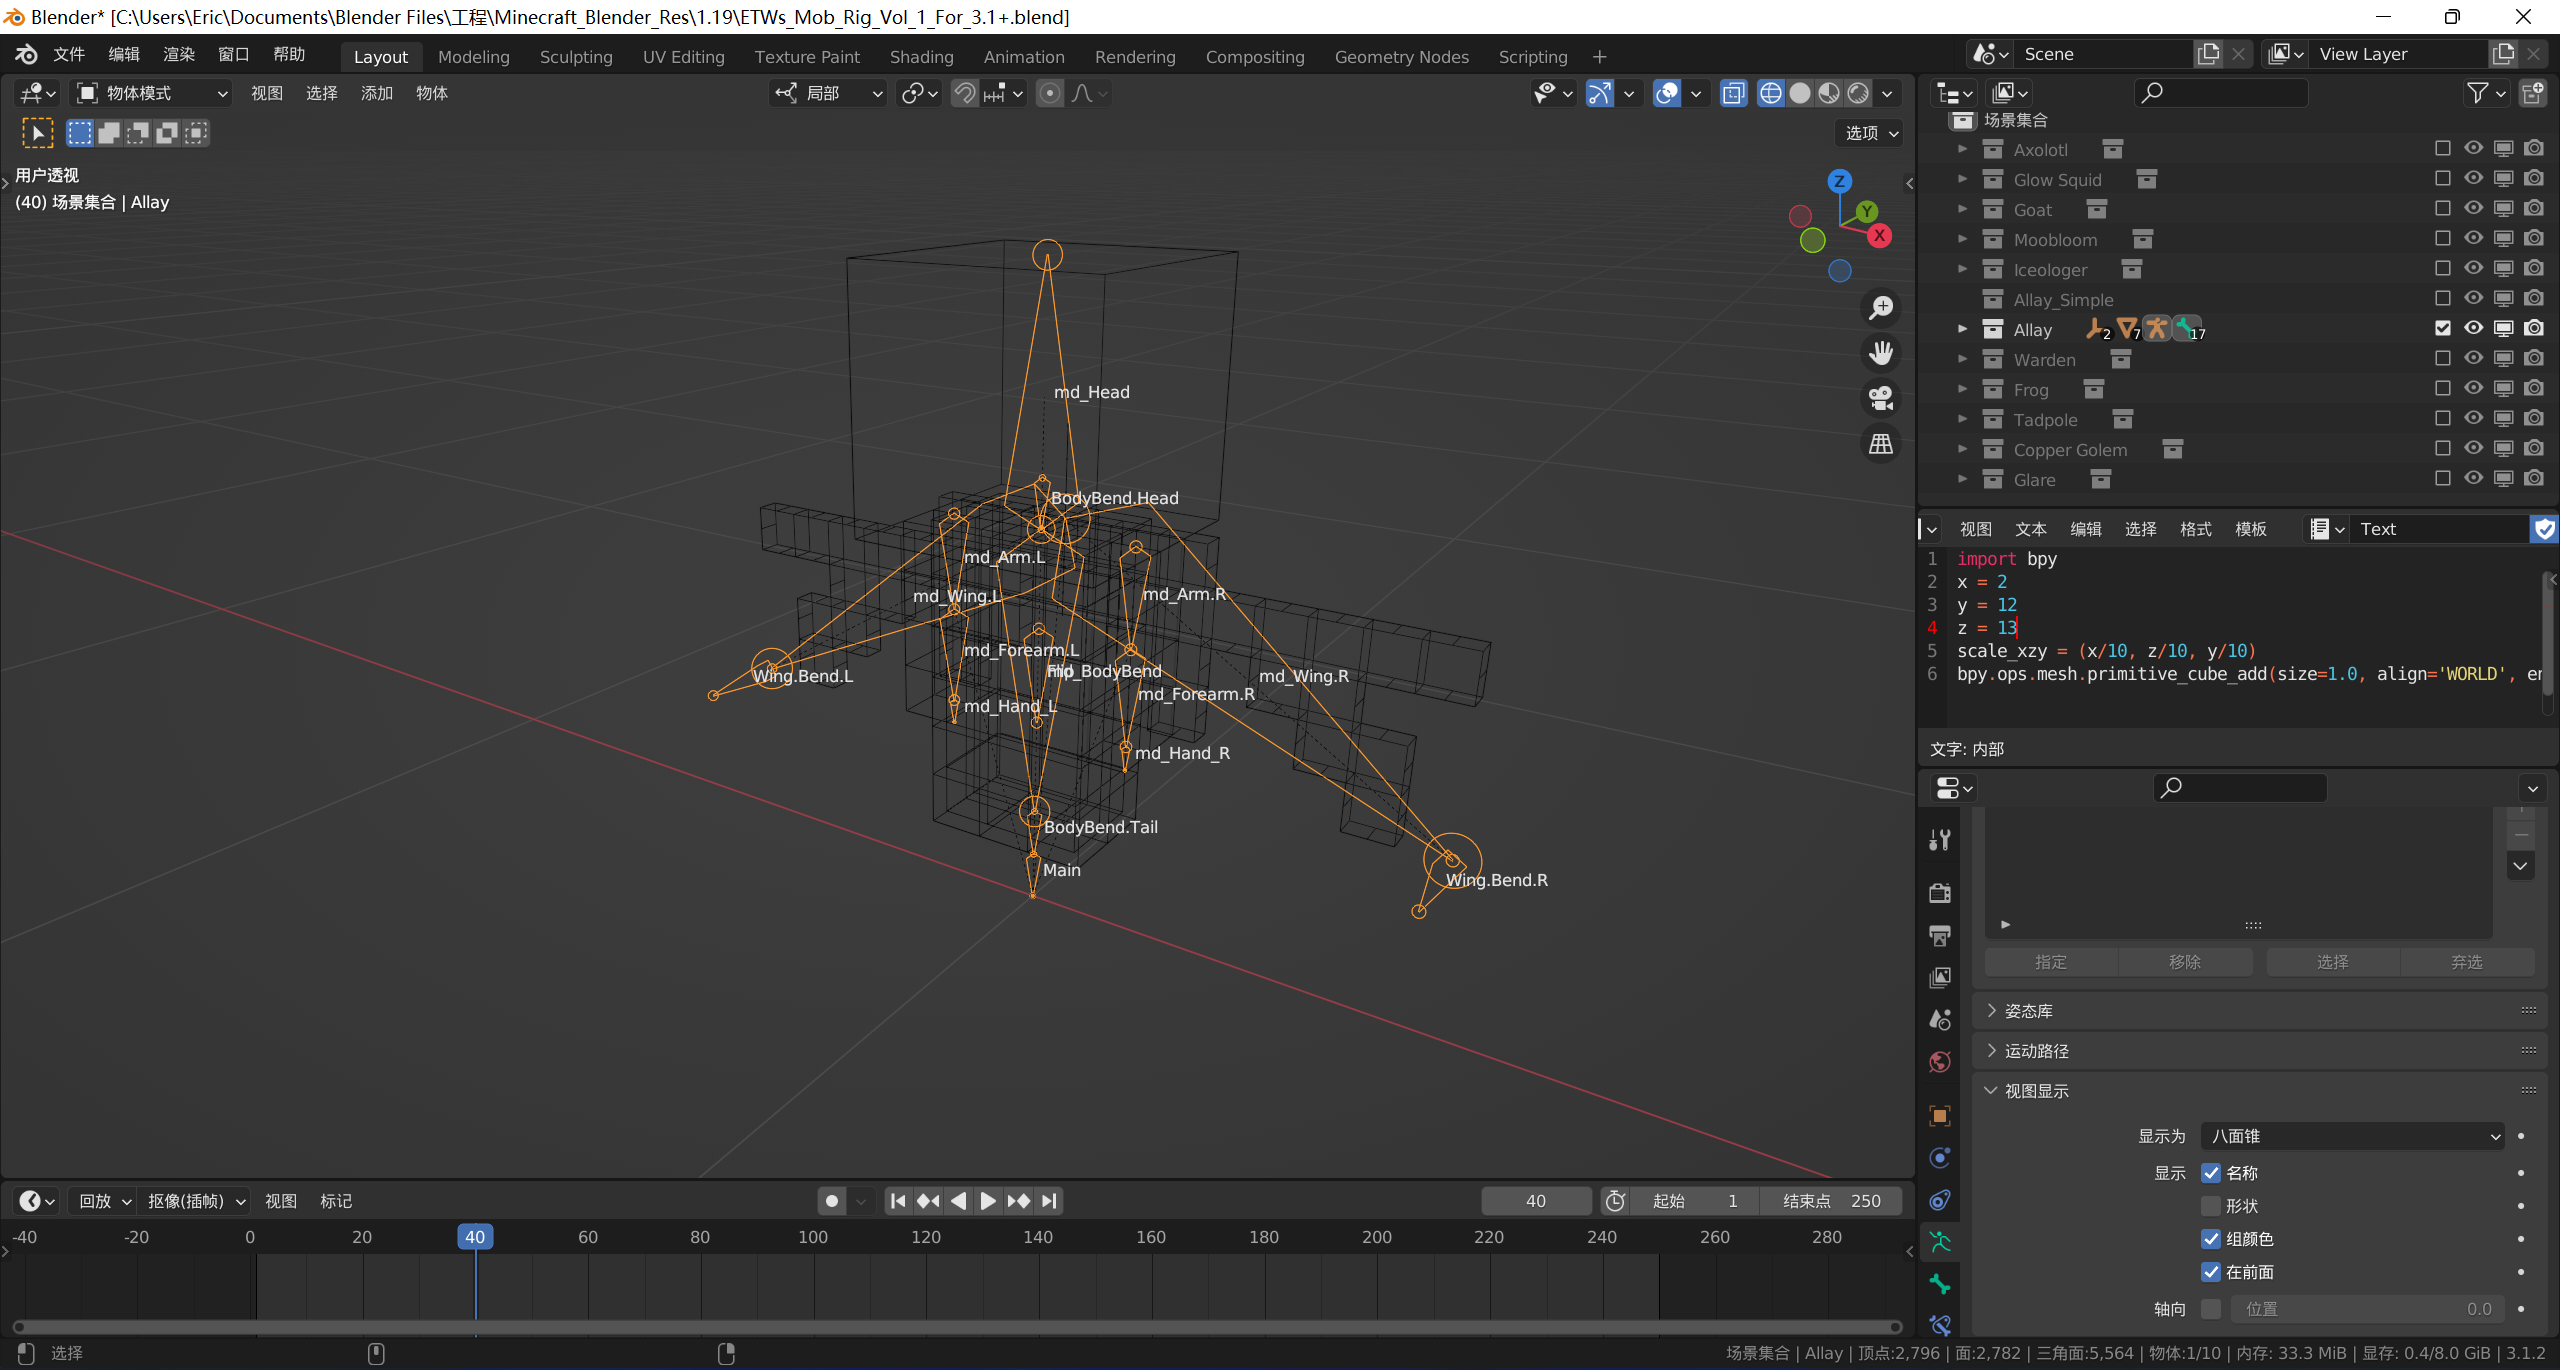This screenshot has height=1370, width=2560.
Task: Open the Display As octahedral dropdown
Action: [2353, 1136]
